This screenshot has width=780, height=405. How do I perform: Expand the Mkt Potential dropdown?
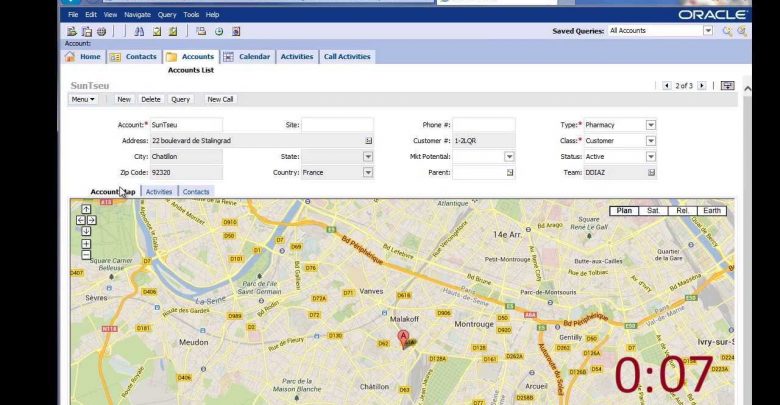[x=509, y=157]
